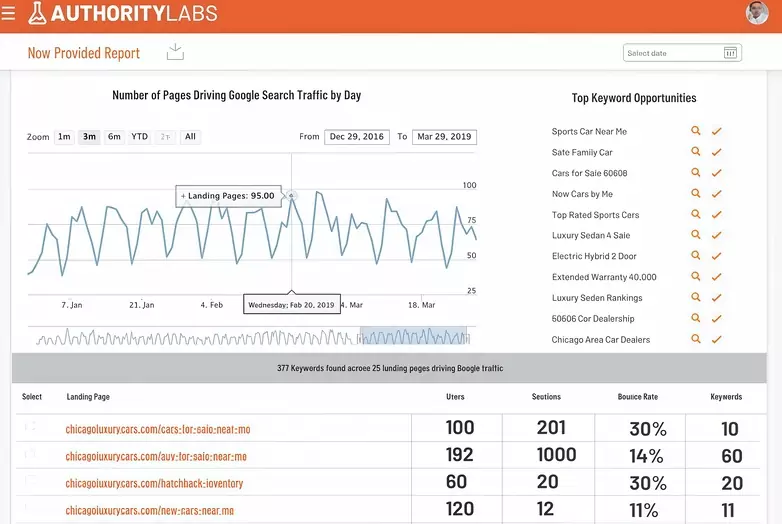782x524 pixels.
Task: Check mark for Now Cars by Me
Action: pyautogui.click(x=717, y=194)
